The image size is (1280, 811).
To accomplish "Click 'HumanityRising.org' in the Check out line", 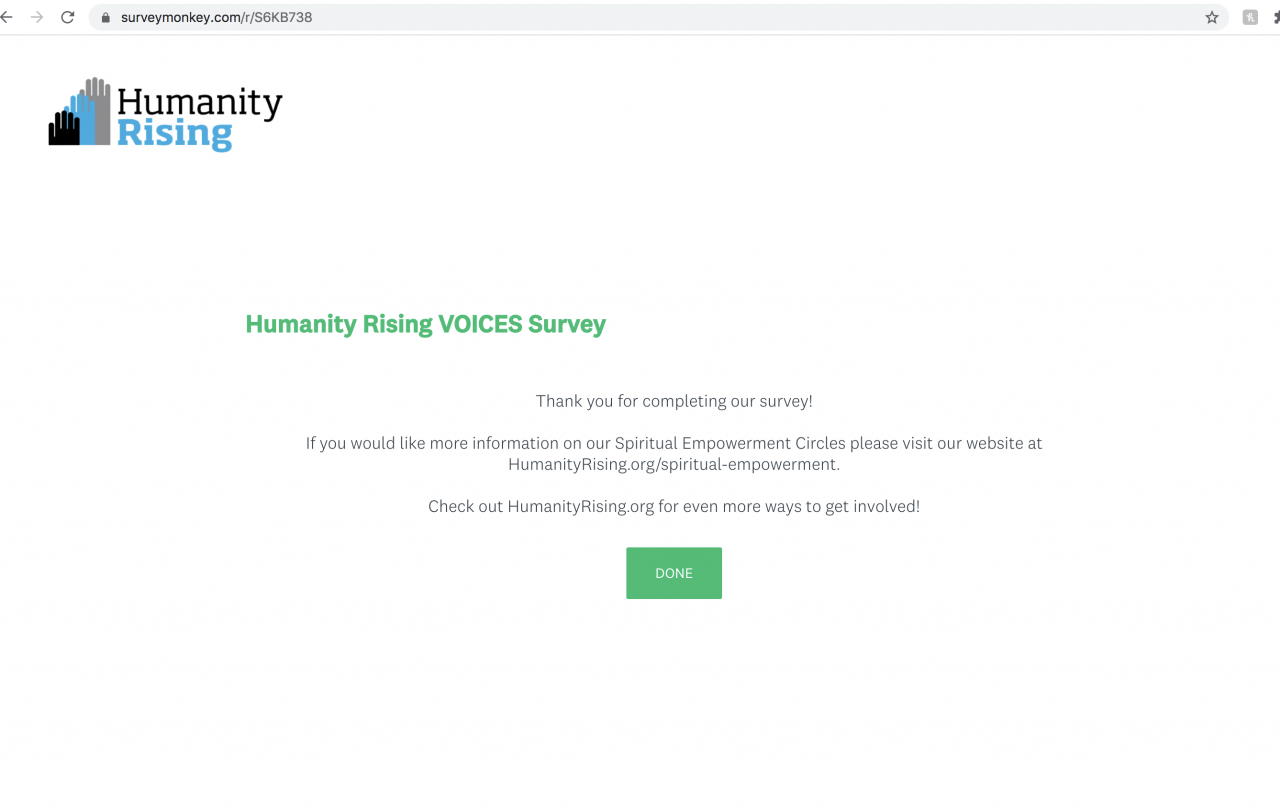I will 581,506.
